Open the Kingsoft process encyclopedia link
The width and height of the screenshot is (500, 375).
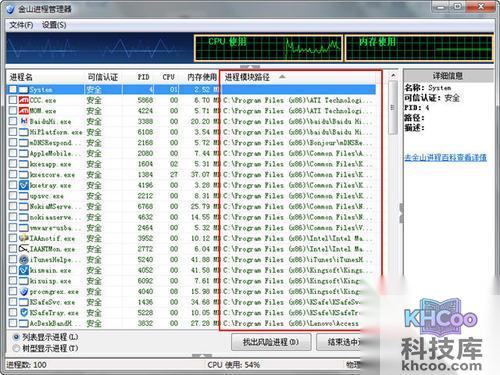point(446,157)
